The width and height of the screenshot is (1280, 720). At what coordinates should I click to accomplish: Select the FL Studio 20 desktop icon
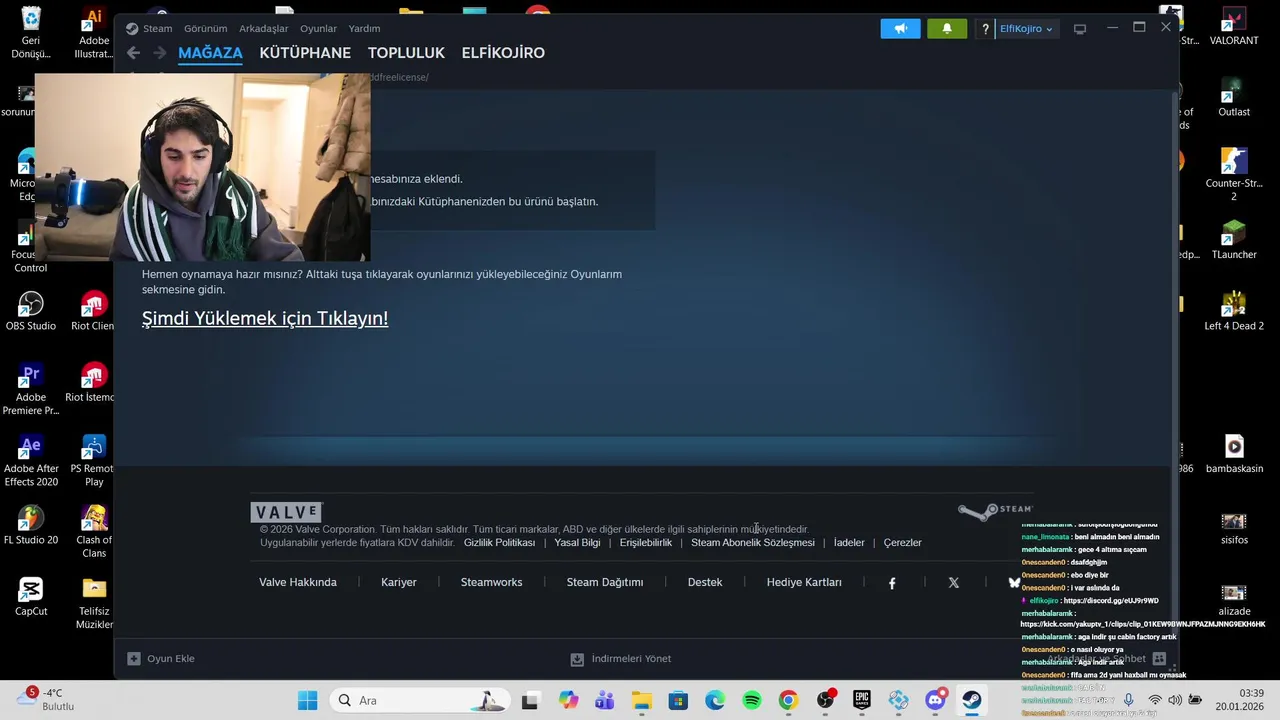click(31, 525)
